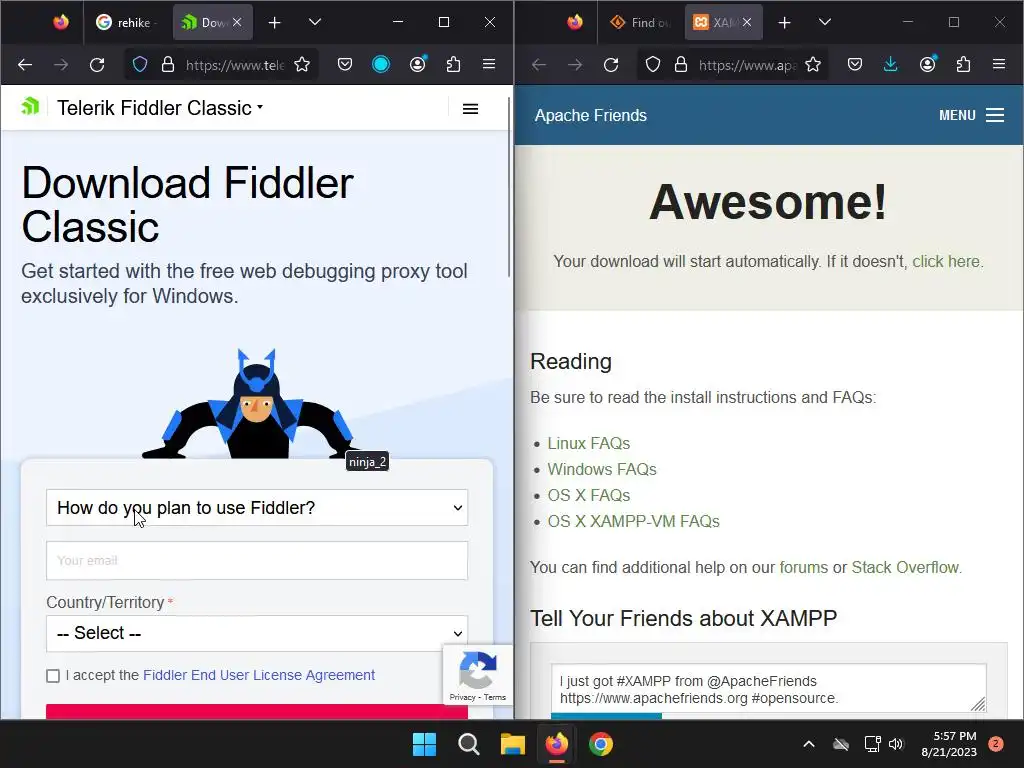Open the OS X FAQs link
The height and width of the screenshot is (768, 1024).
588,496
